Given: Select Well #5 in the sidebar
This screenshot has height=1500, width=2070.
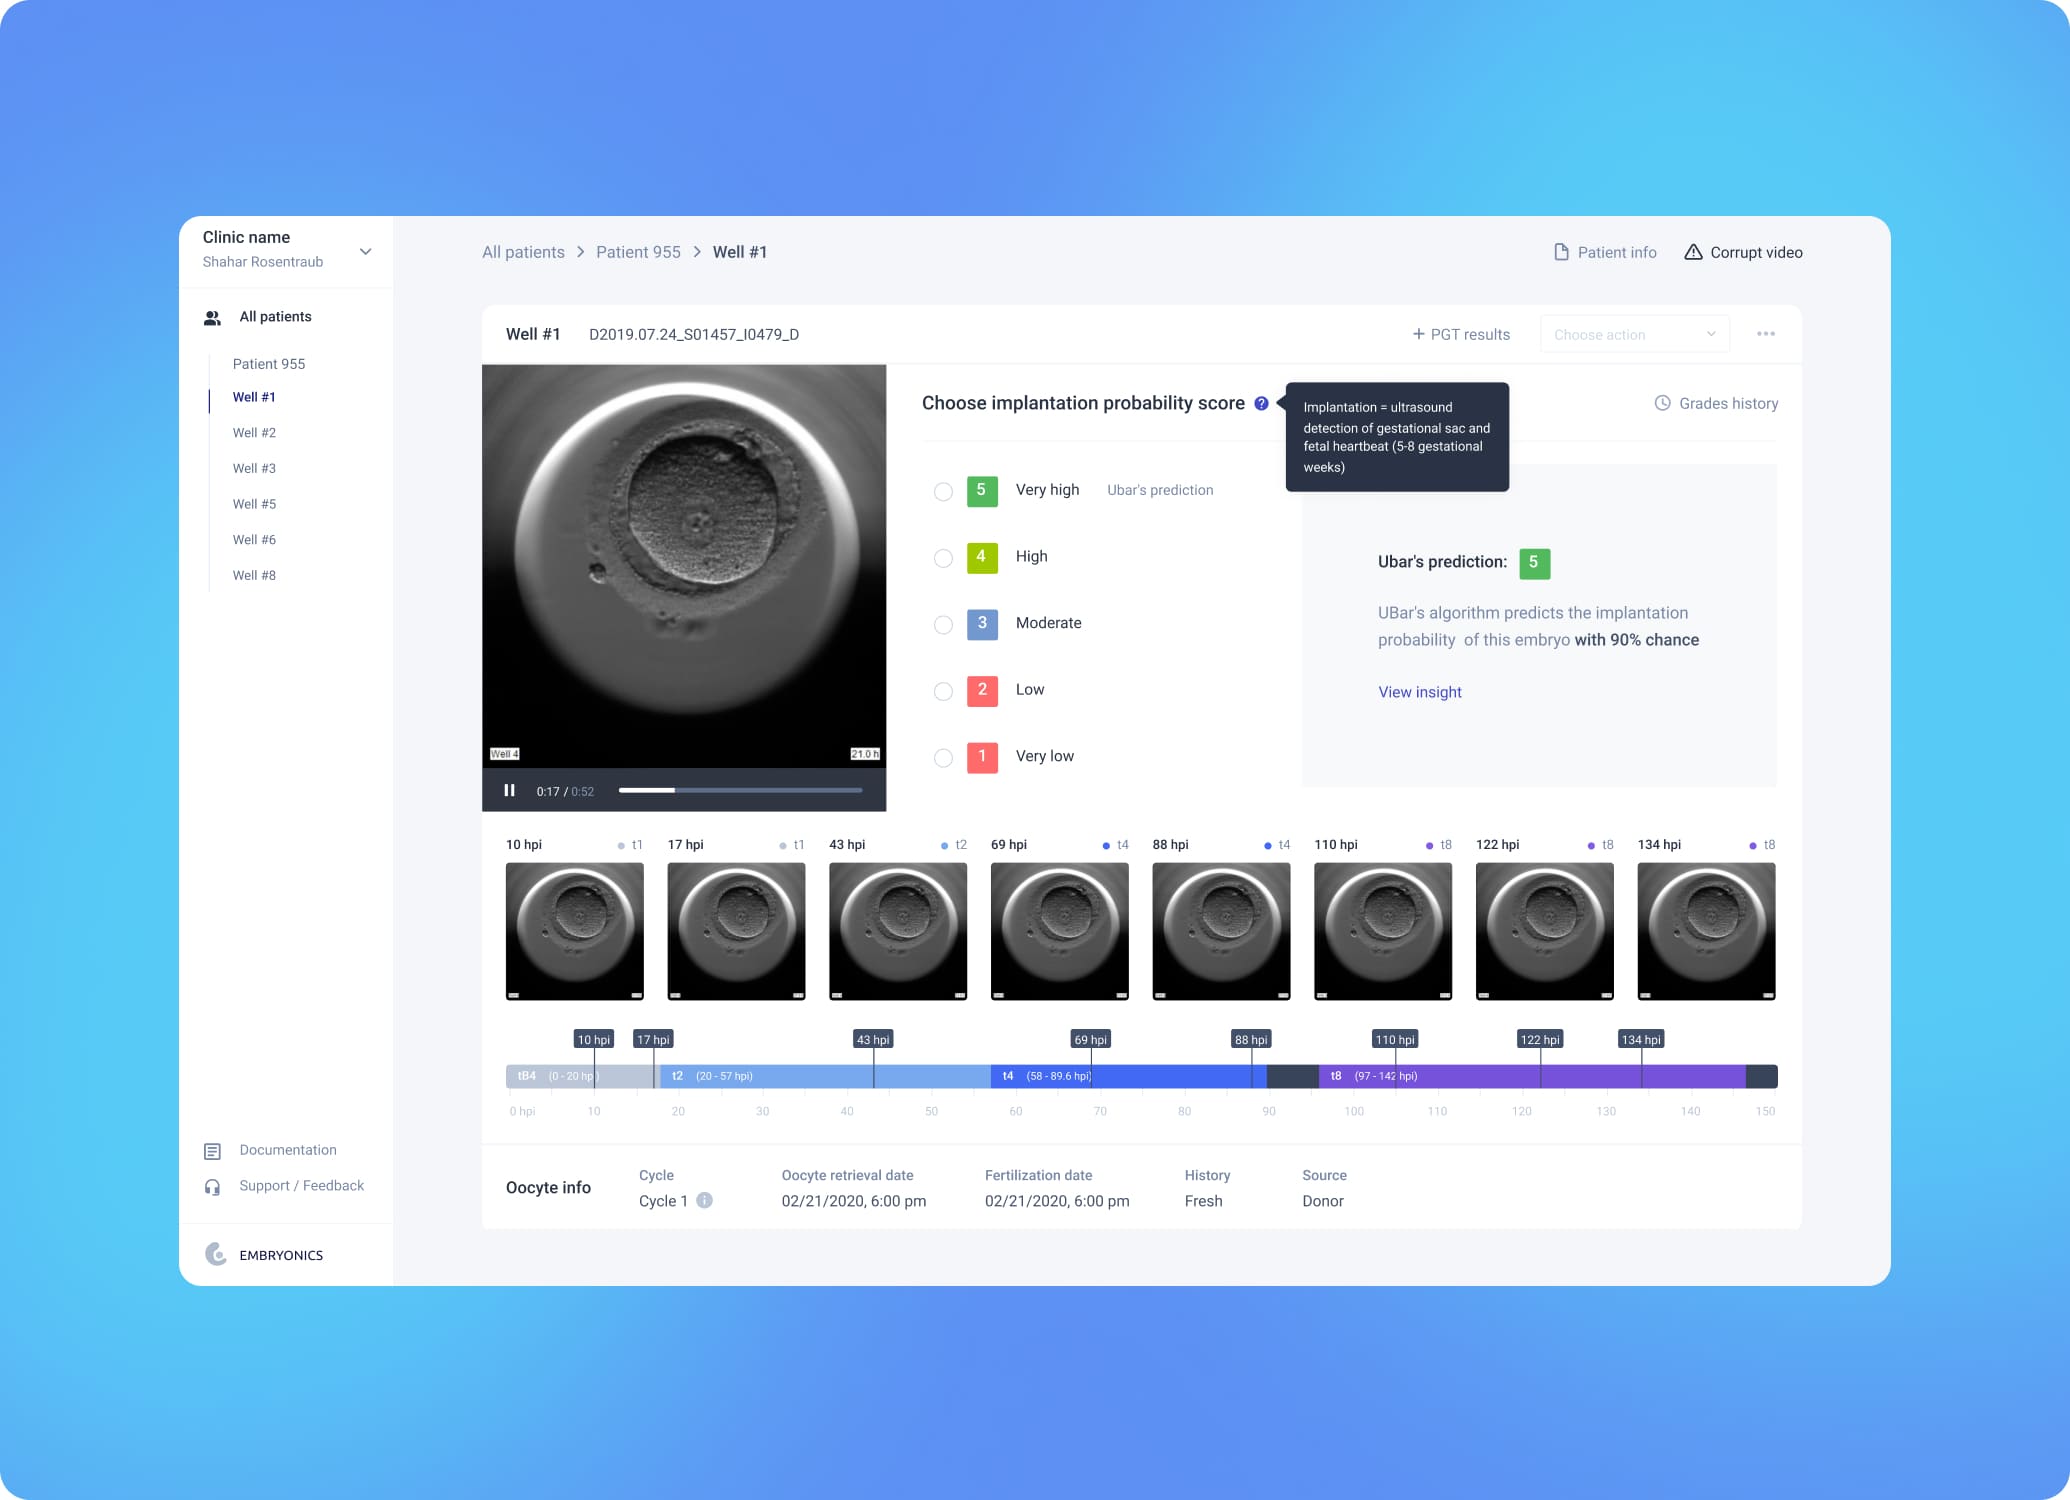Looking at the screenshot, I should click(254, 504).
